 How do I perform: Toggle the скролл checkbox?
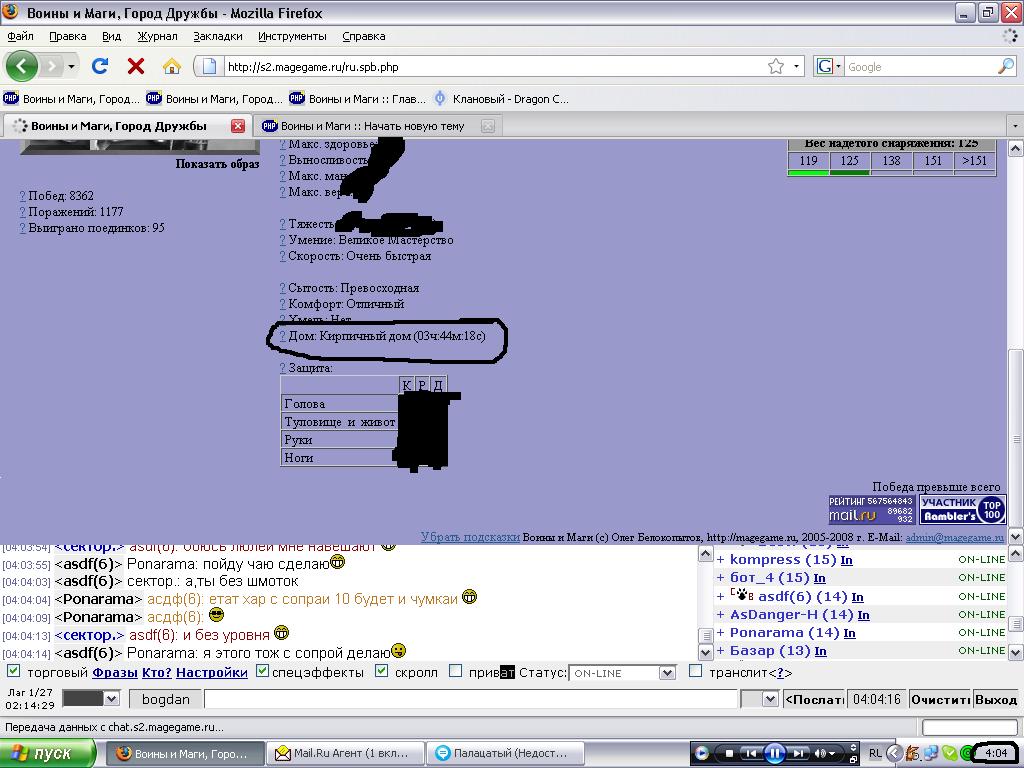(382, 671)
